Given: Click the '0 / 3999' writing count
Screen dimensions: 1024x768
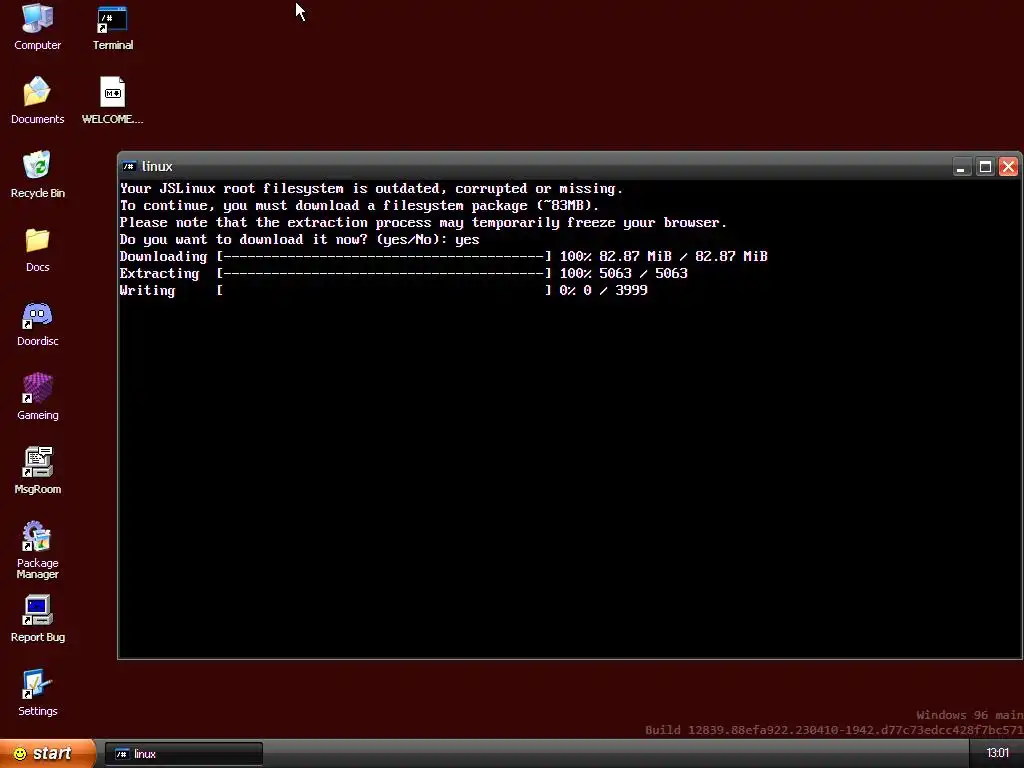Looking at the screenshot, I should (x=615, y=291).
